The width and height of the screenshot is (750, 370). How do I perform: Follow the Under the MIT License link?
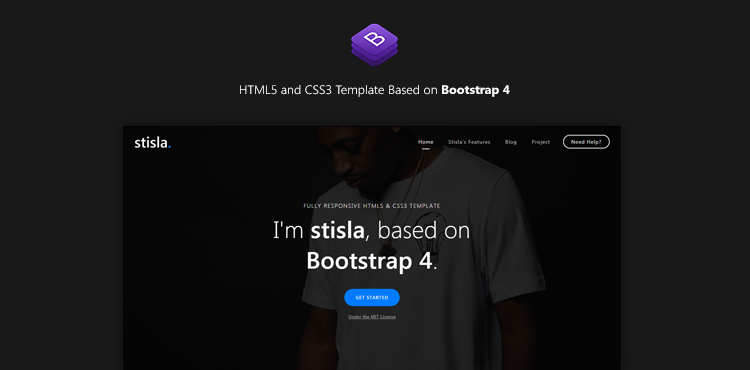pos(372,317)
